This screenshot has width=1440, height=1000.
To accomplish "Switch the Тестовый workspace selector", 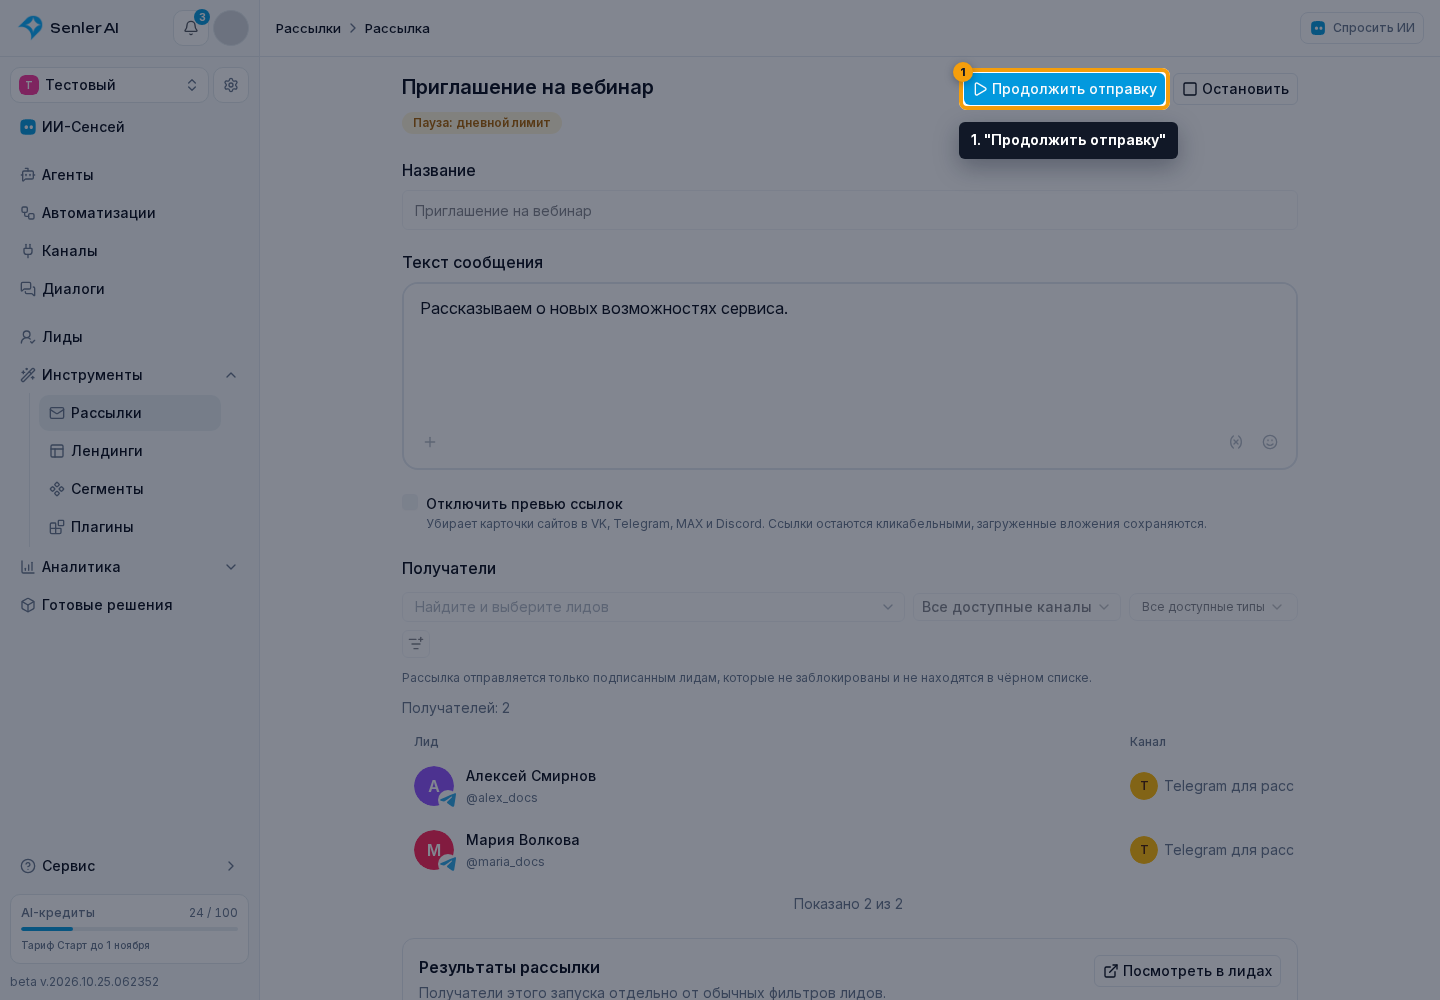I will (x=110, y=85).
